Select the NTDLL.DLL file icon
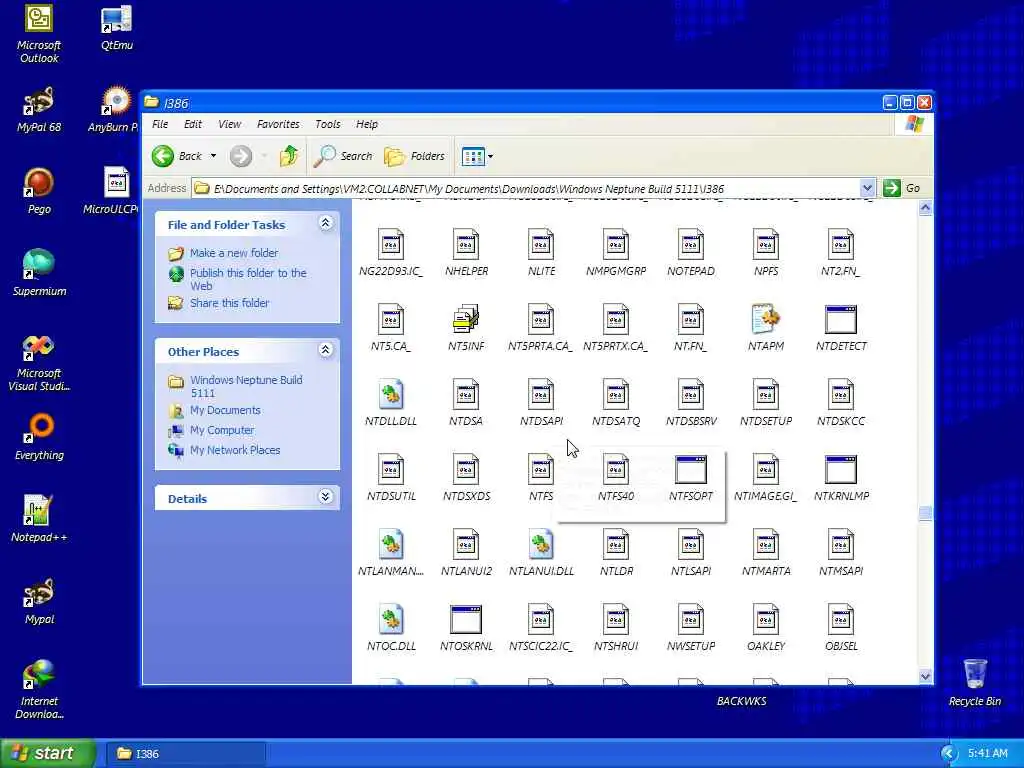The width and height of the screenshot is (1024, 768). coord(391,394)
